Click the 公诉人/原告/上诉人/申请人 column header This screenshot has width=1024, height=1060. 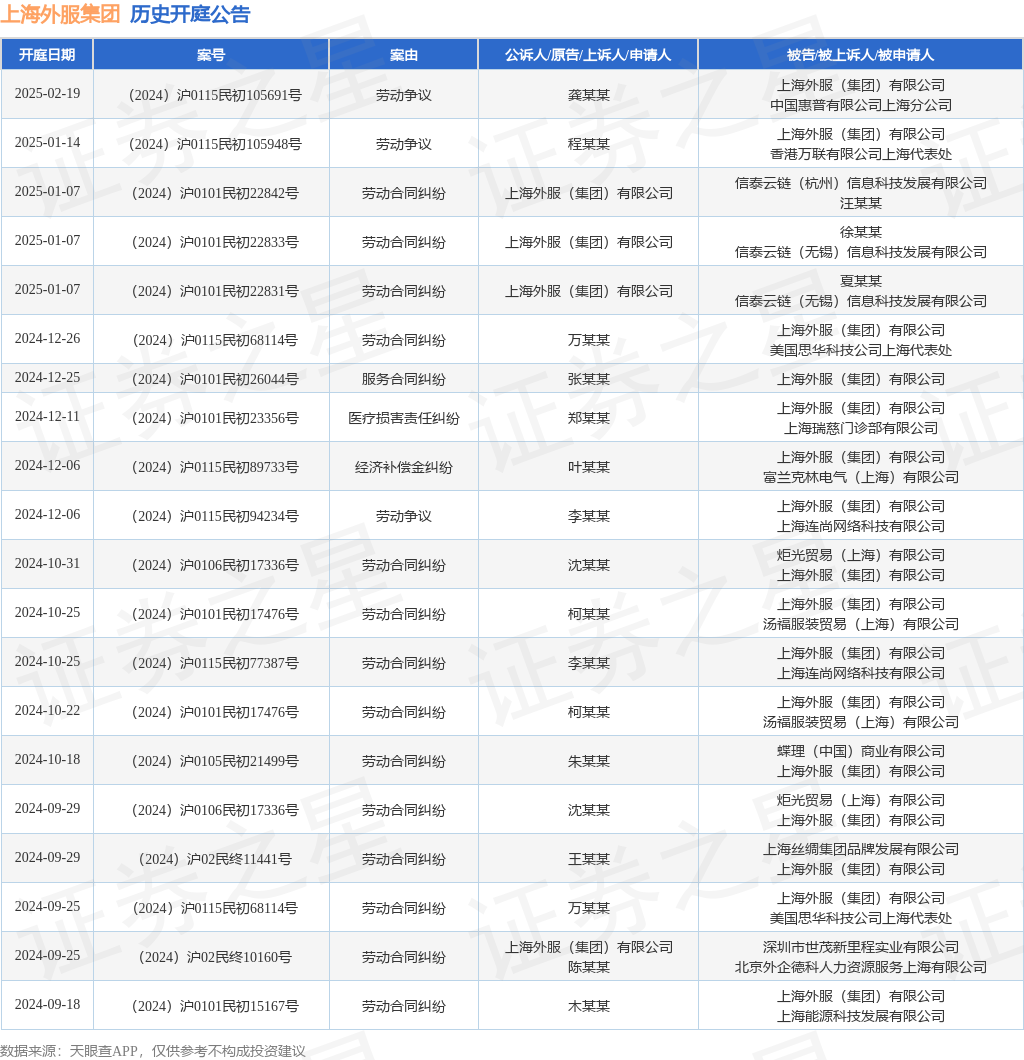tap(588, 55)
